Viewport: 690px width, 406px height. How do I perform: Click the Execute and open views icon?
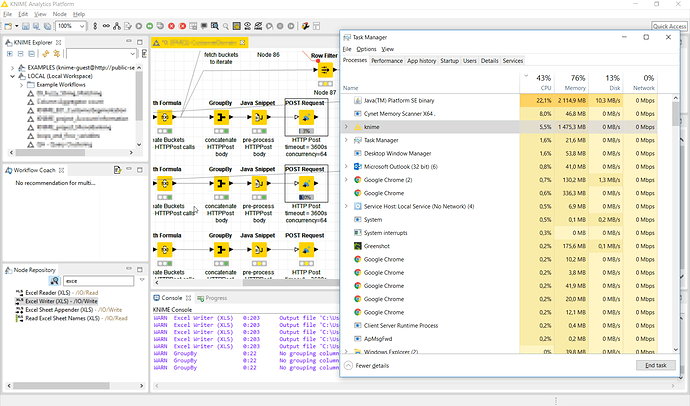[x=161, y=26]
